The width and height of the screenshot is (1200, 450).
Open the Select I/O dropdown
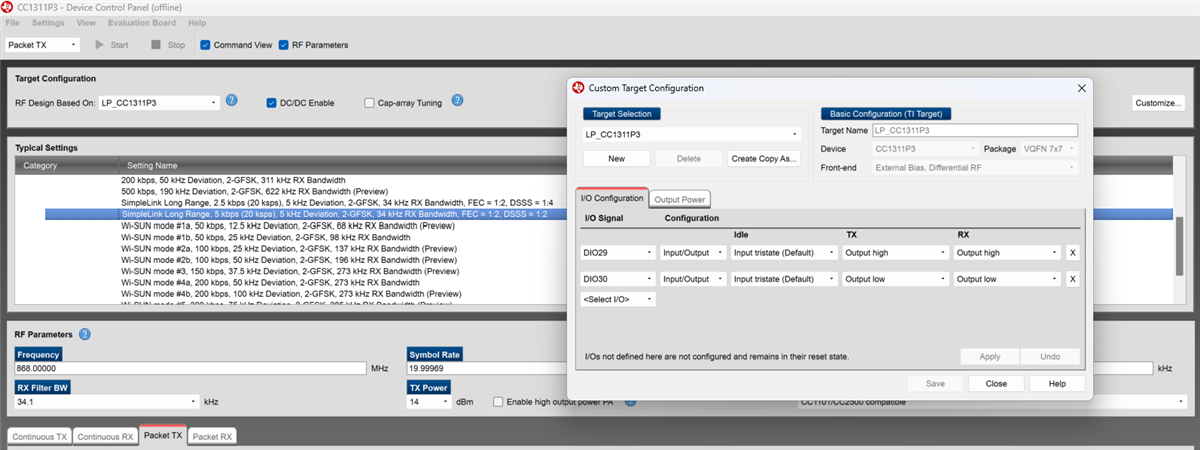618,299
